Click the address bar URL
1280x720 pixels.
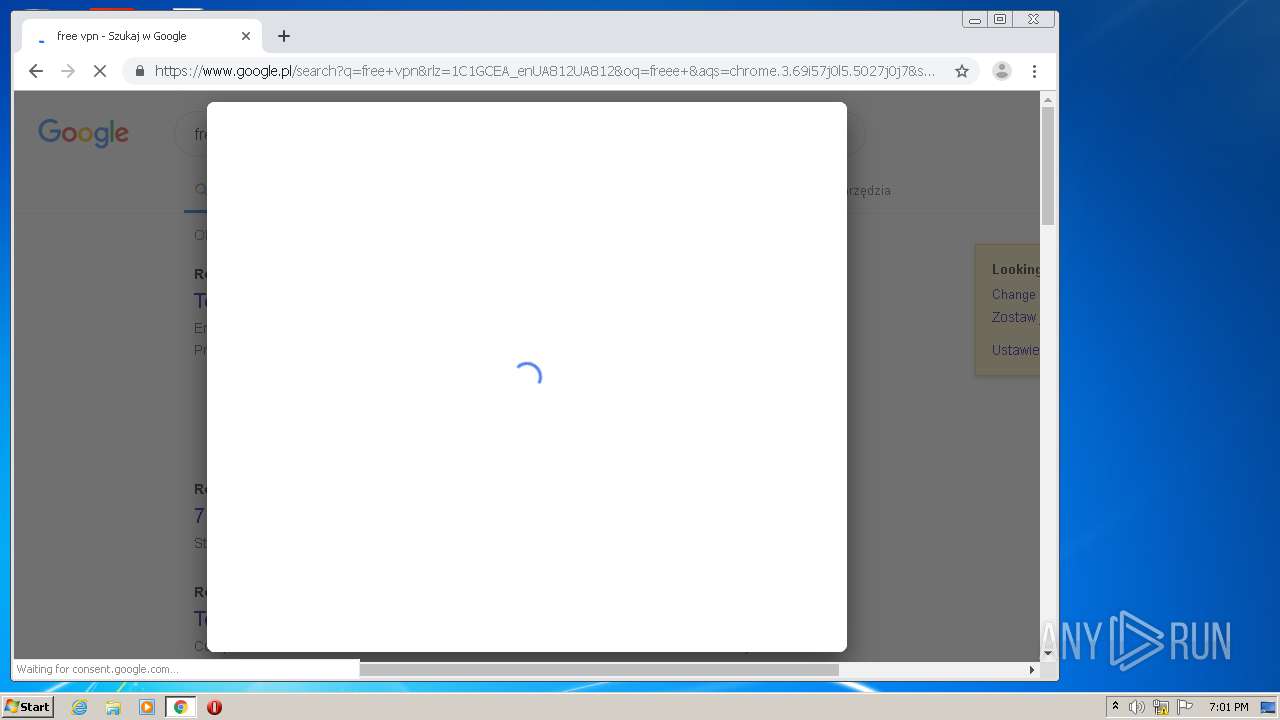pyautogui.click(x=545, y=71)
